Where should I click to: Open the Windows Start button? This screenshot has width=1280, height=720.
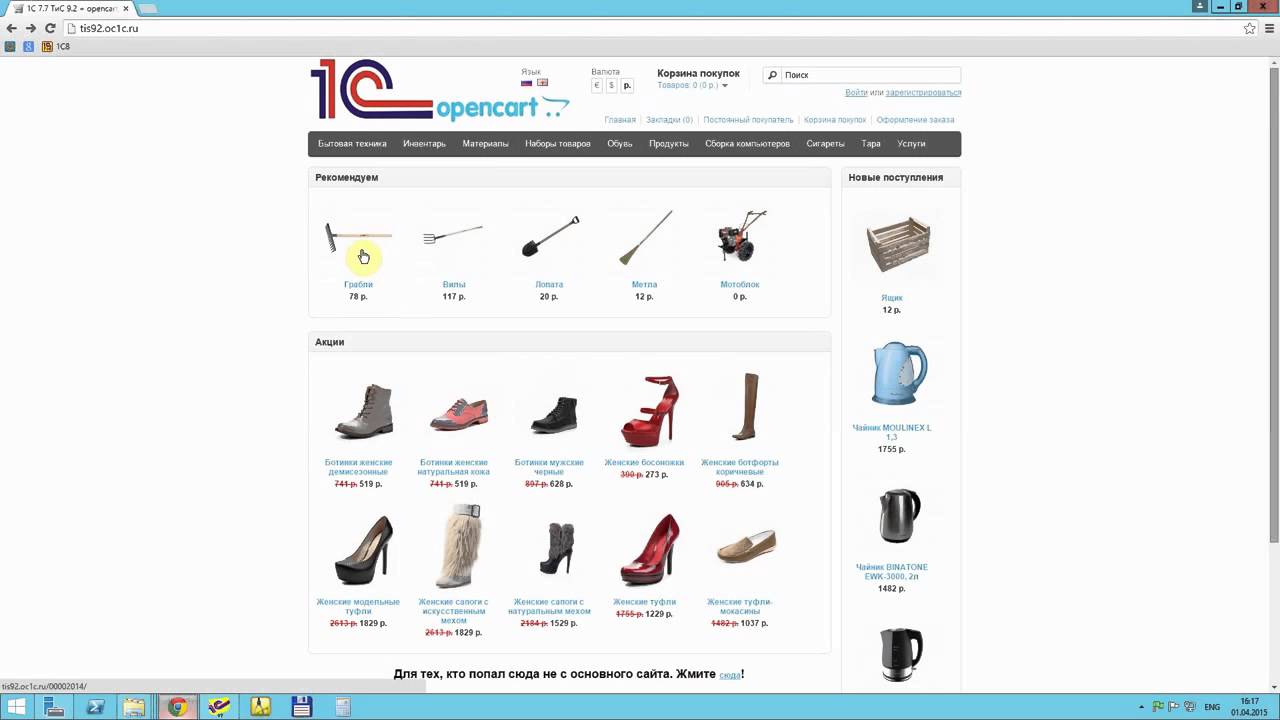click(x=17, y=707)
